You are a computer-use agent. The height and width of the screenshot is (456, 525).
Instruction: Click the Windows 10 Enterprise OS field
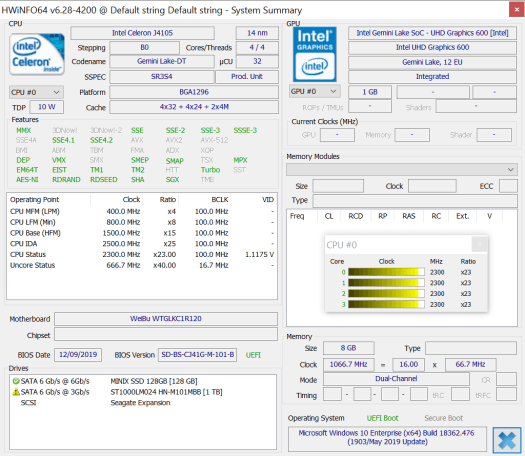click(387, 438)
